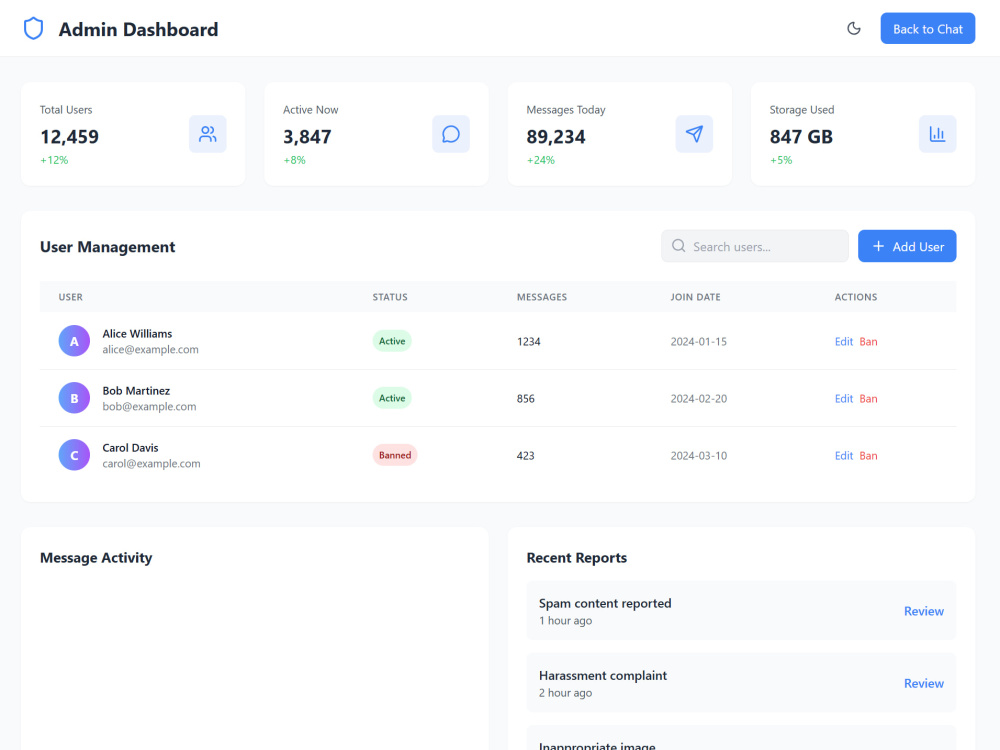Click message count 423

pos(526,455)
